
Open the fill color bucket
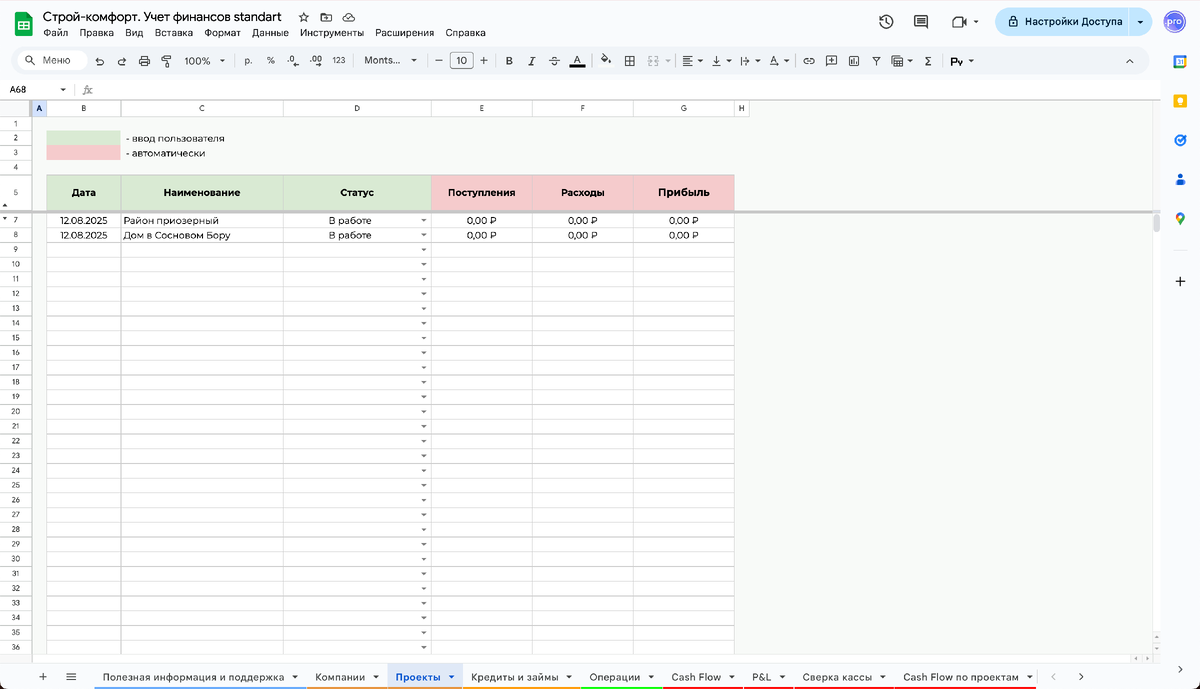click(606, 61)
